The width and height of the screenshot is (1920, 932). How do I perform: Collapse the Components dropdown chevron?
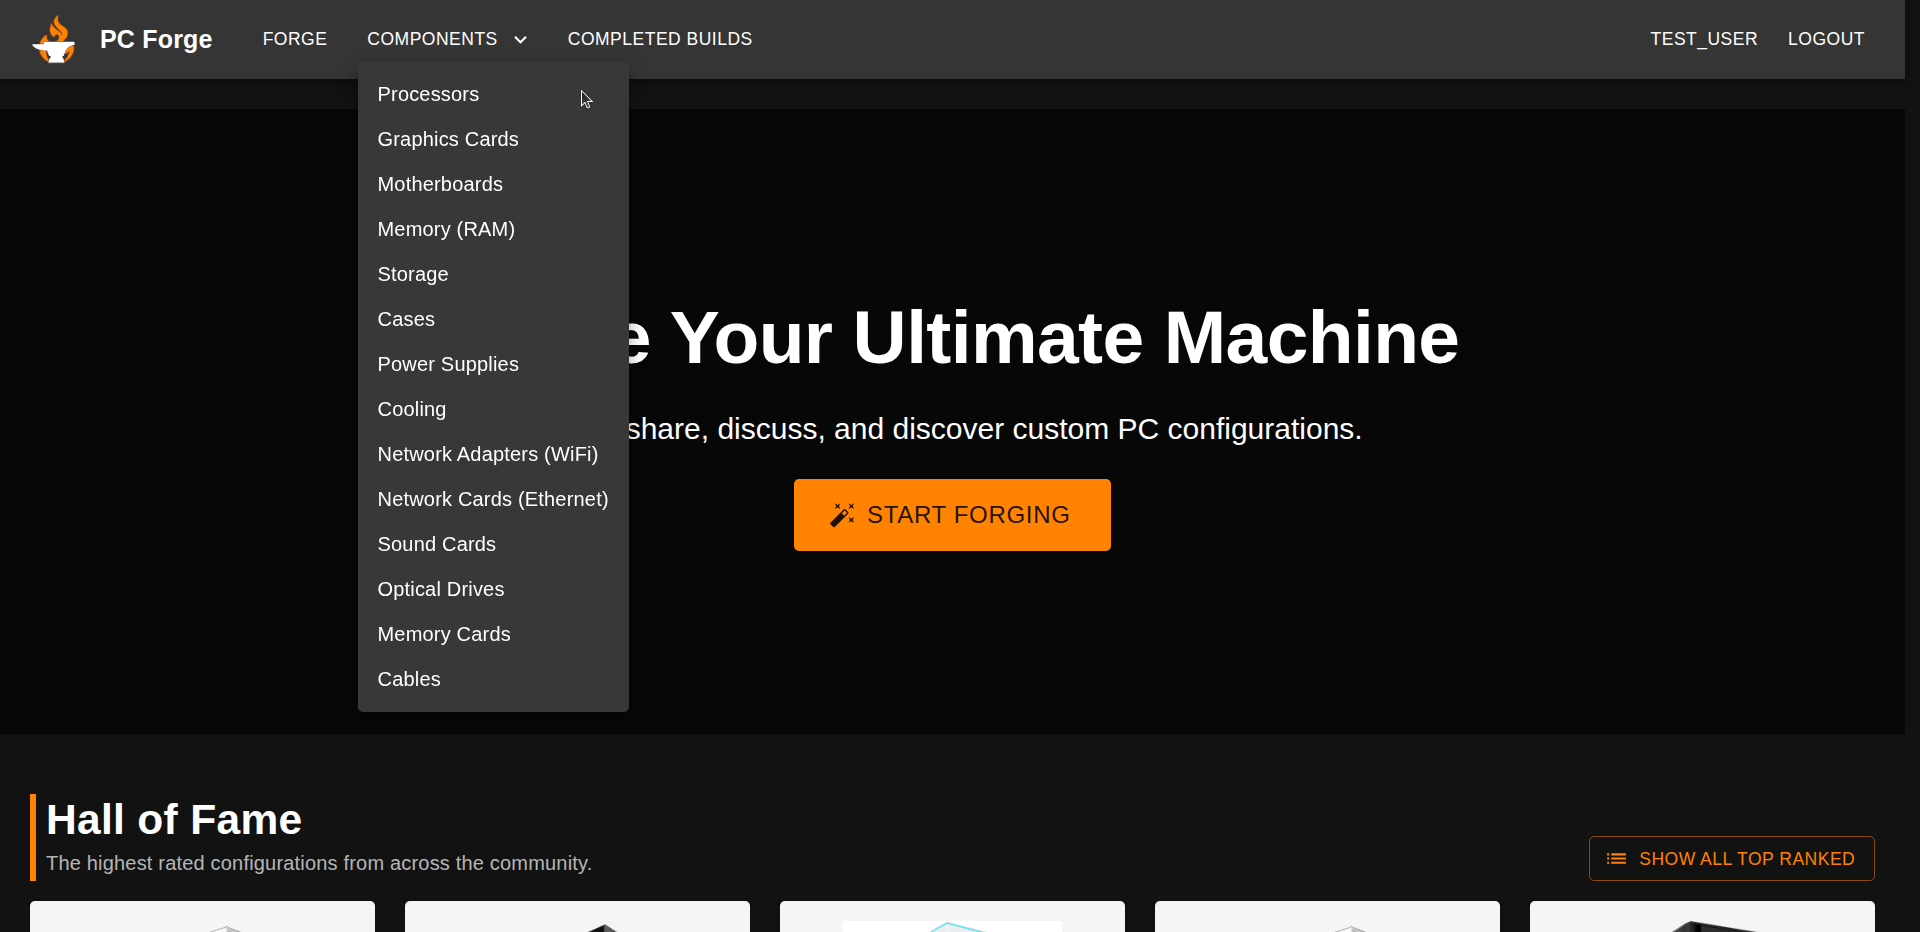pyautogui.click(x=520, y=40)
